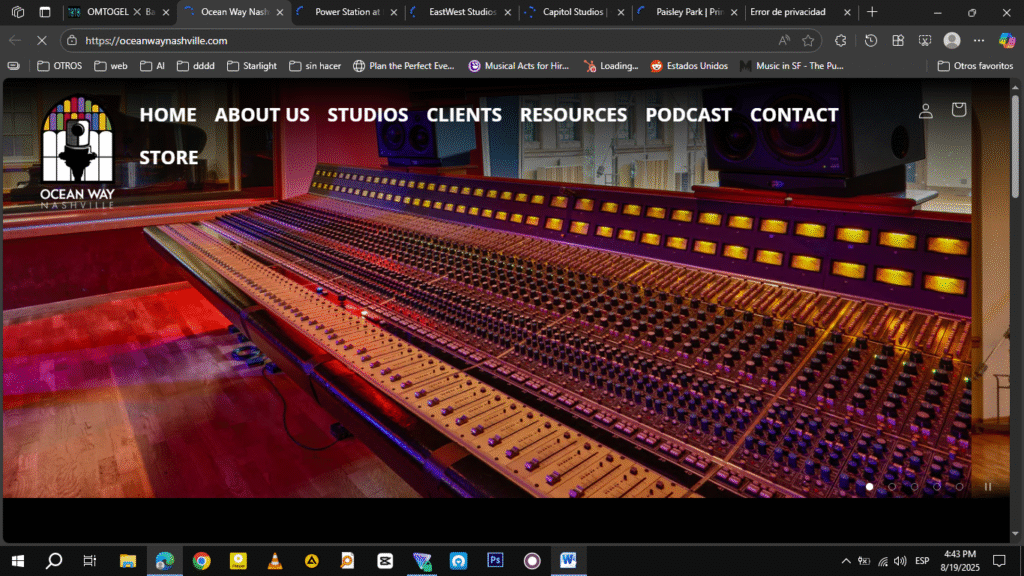The image size is (1024, 576).
Task: Open the shopping cart icon
Action: click(959, 109)
